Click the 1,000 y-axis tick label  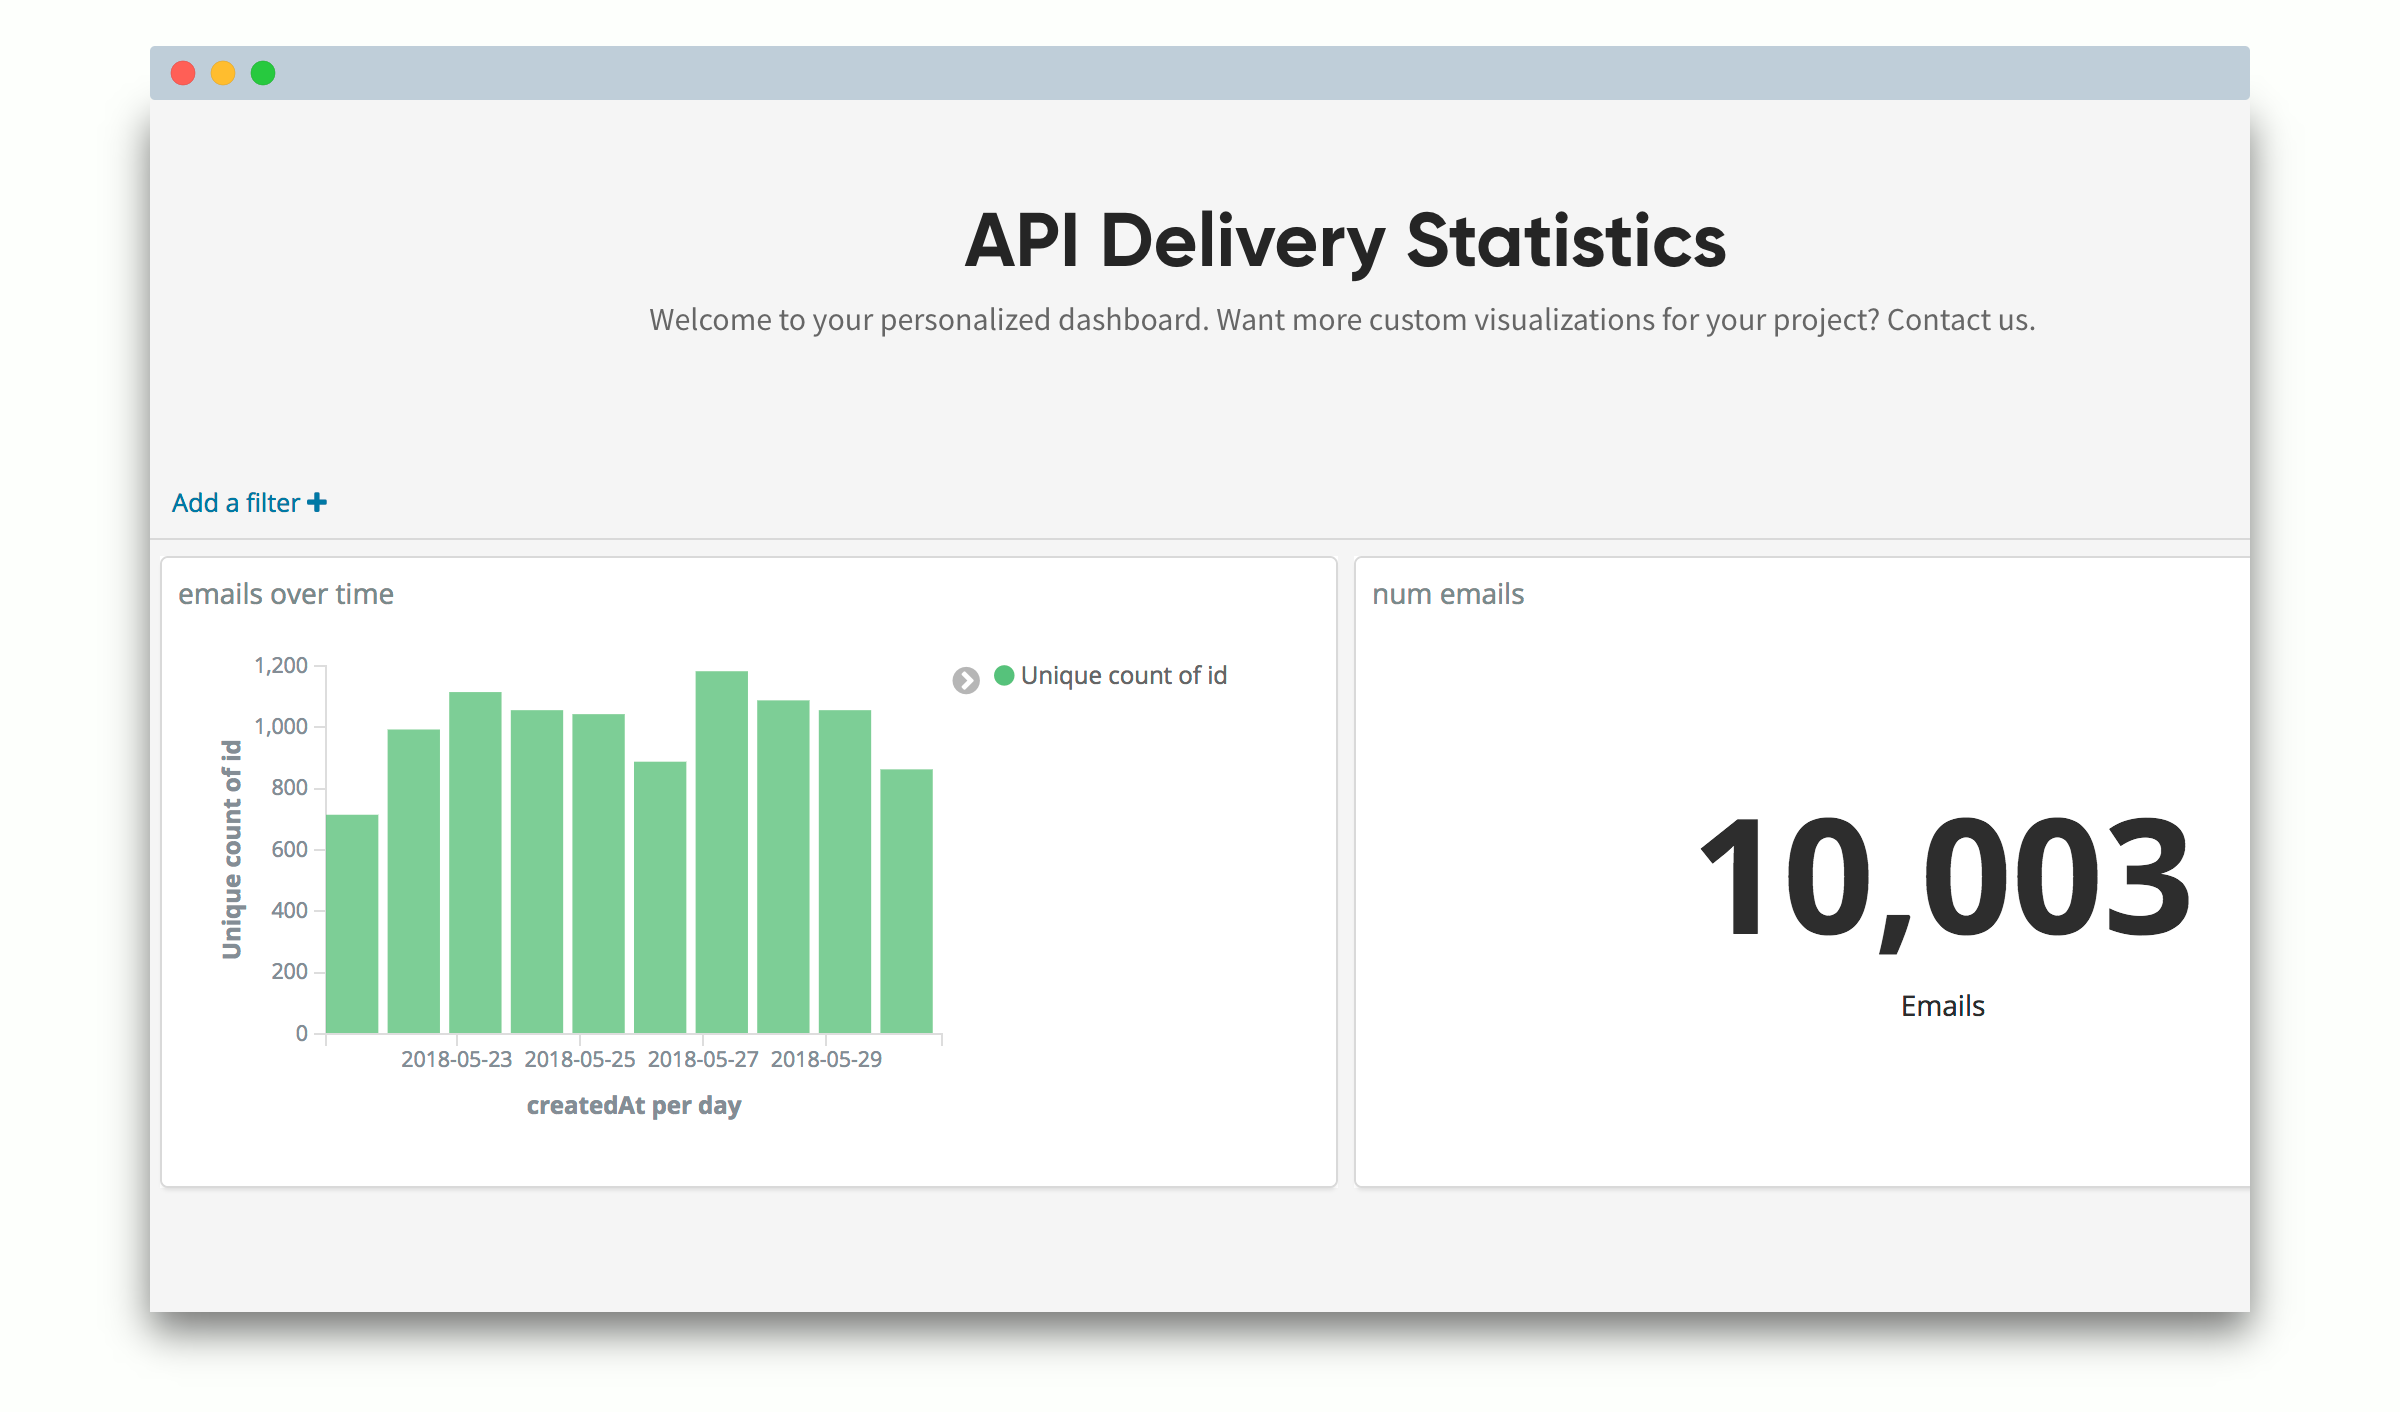[x=281, y=726]
